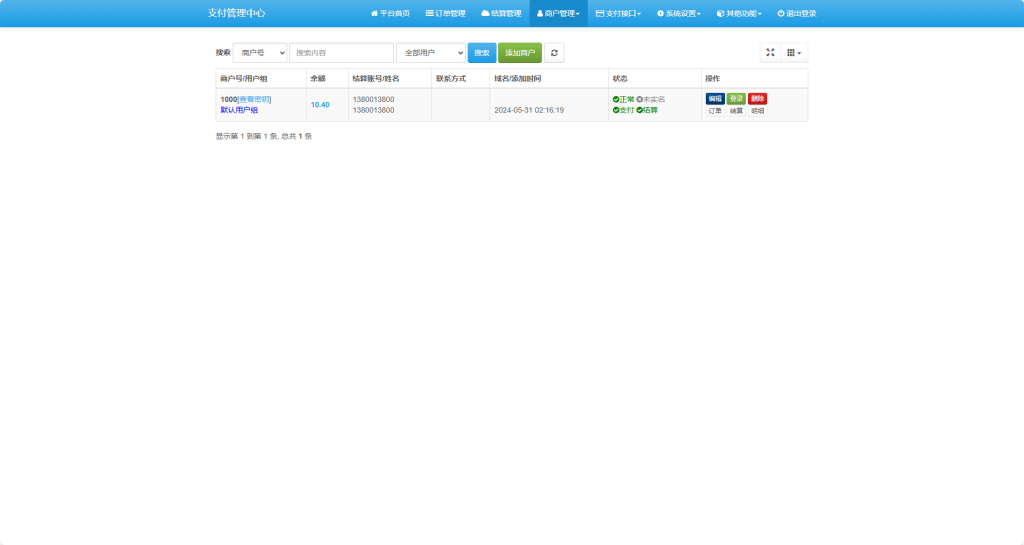Open the column grid selector icon
The height and width of the screenshot is (545, 1024).
pos(793,53)
